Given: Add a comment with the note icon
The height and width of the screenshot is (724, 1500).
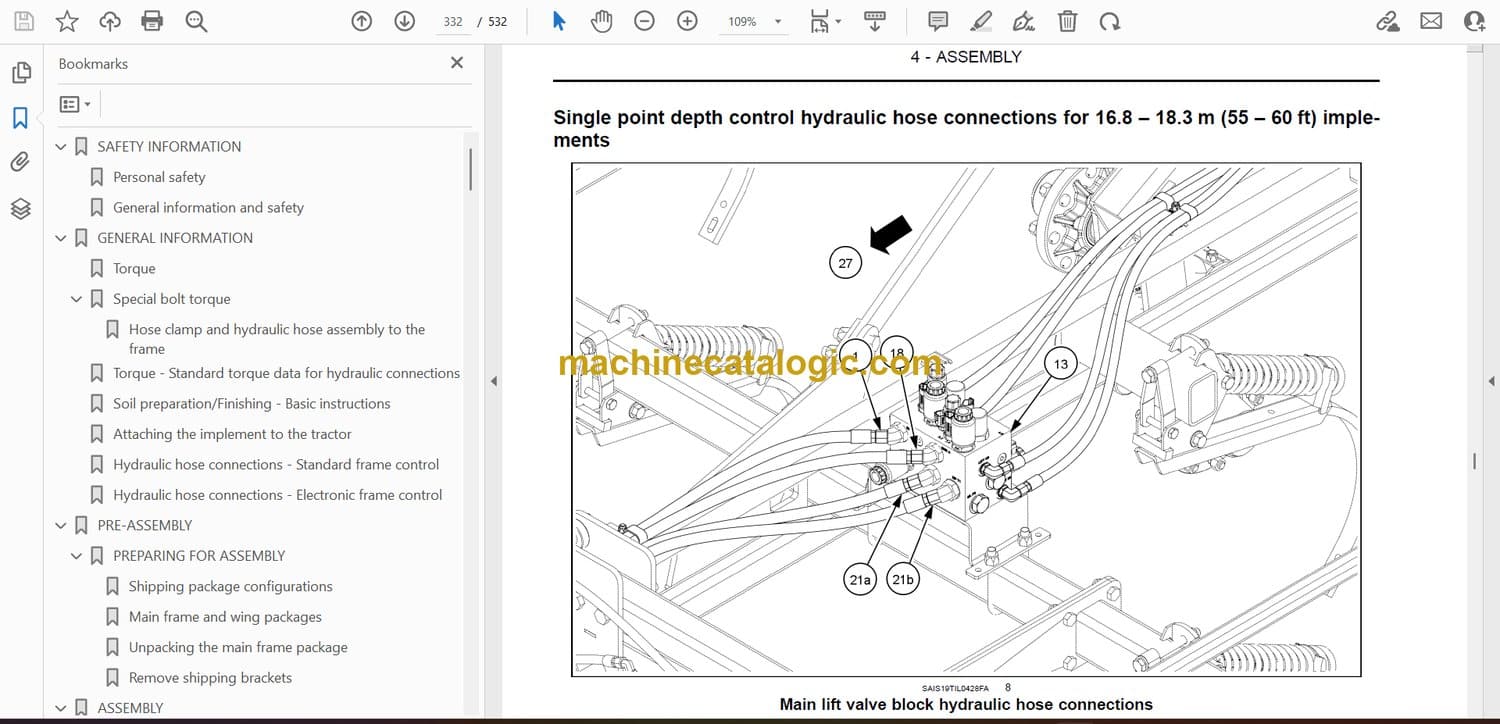Looking at the screenshot, I should point(938,21).
